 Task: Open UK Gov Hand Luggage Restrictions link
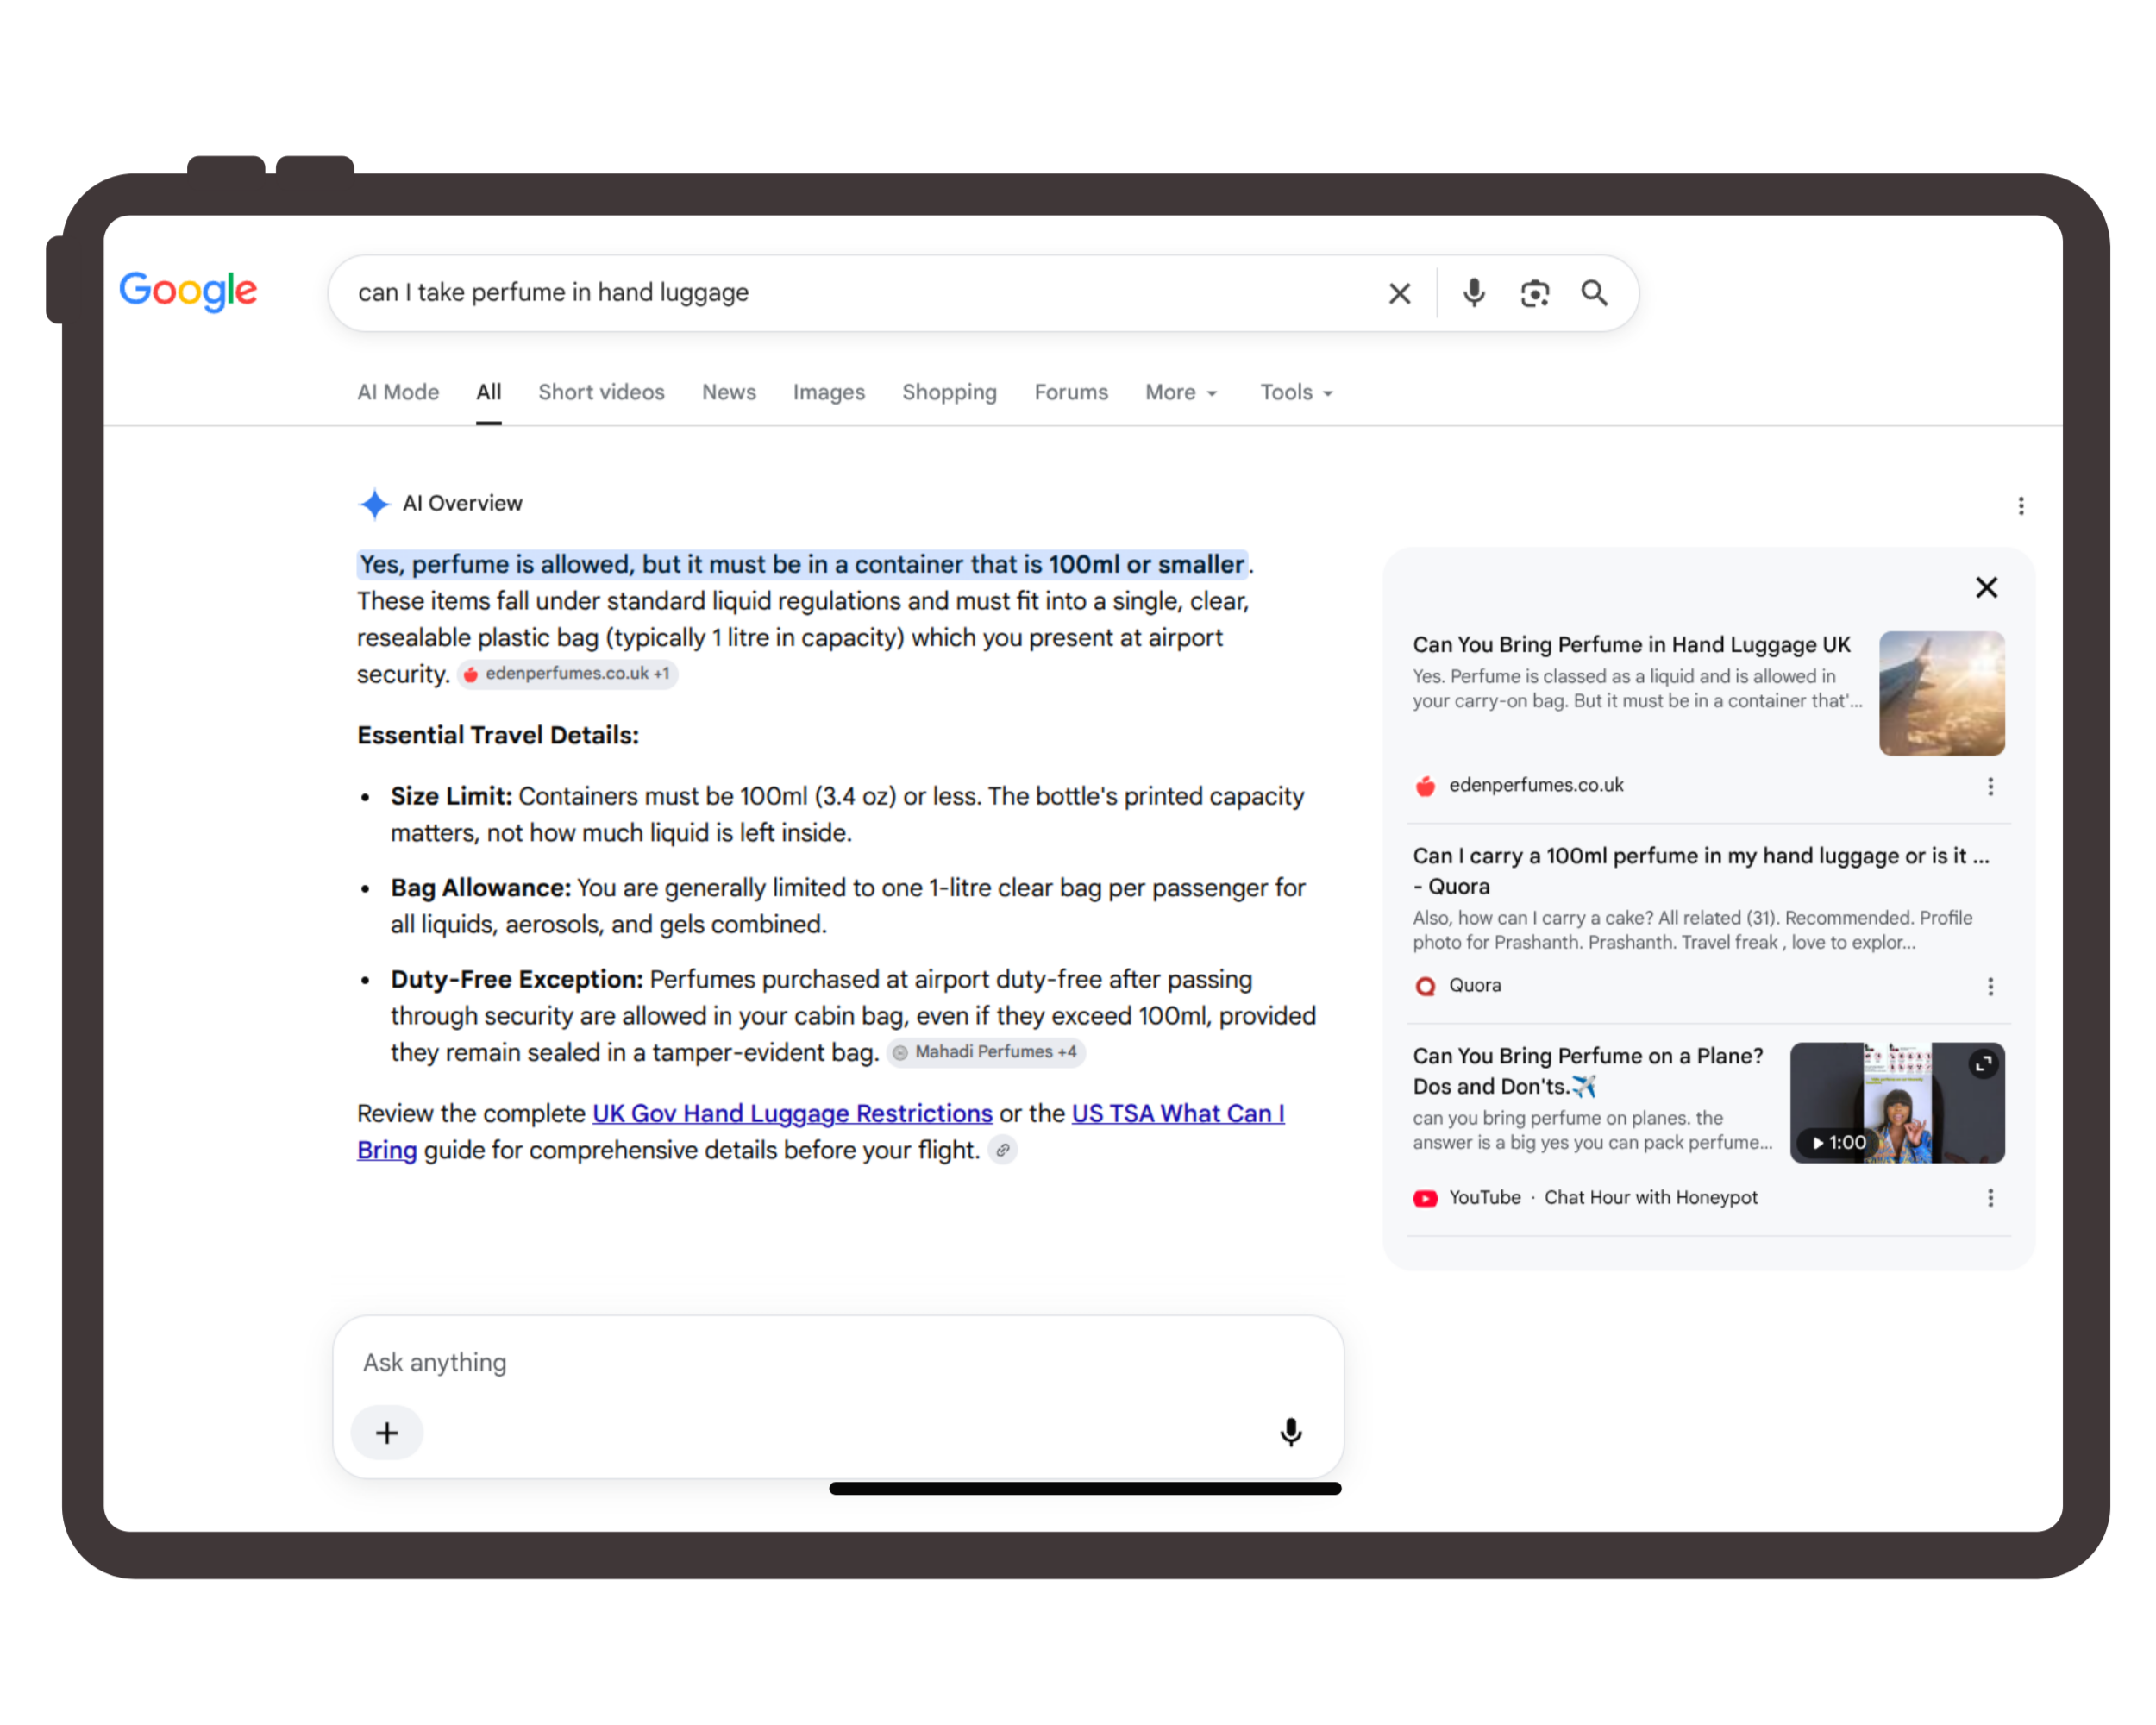(x=792, y=1113)
